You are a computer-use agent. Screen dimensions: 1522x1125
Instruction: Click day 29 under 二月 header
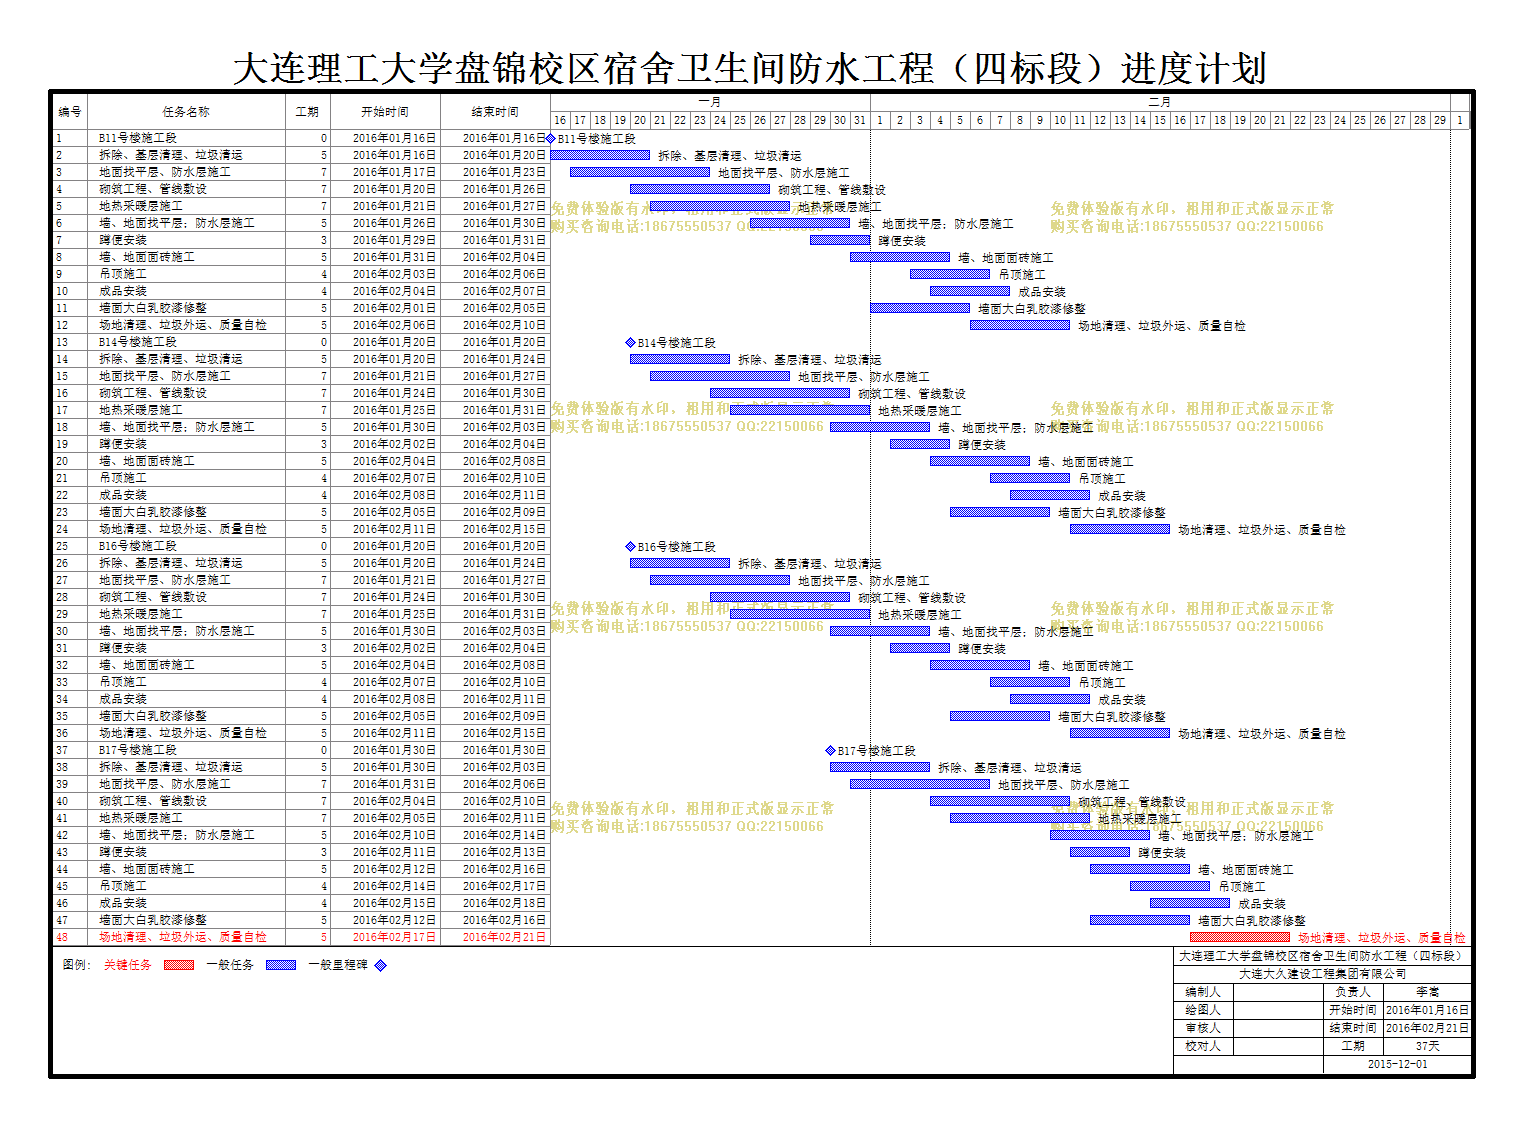[x=1440, y=120]
